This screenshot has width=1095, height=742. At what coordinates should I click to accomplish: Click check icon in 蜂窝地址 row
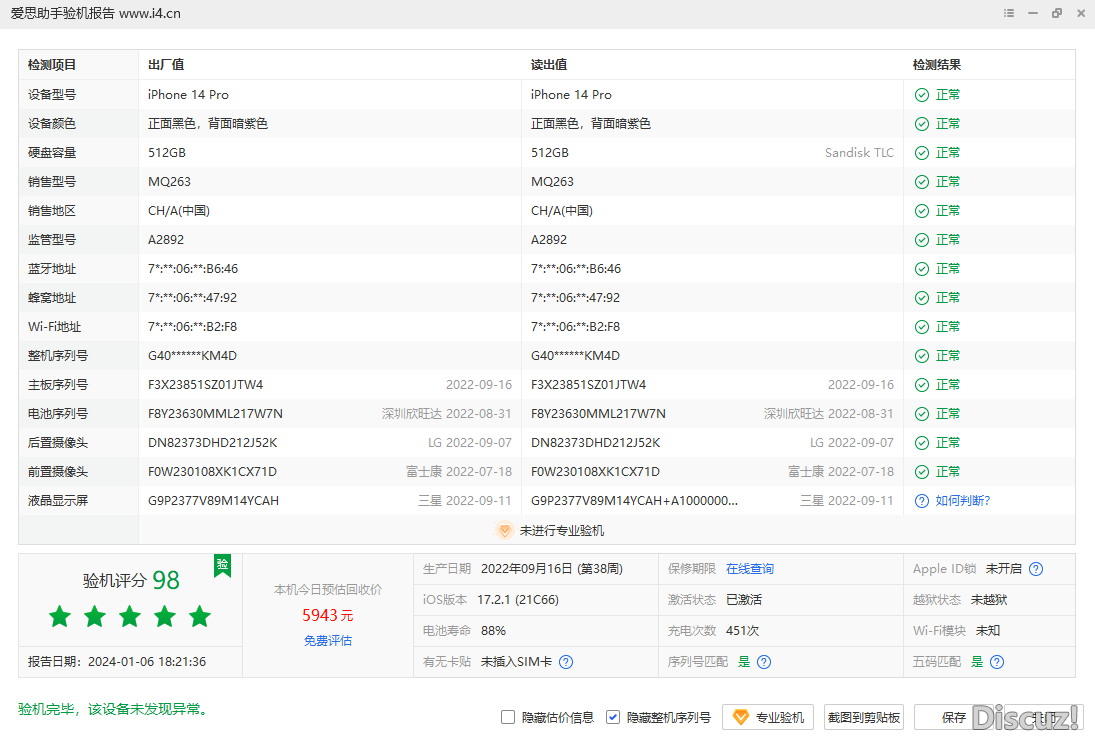click(922, 297)
